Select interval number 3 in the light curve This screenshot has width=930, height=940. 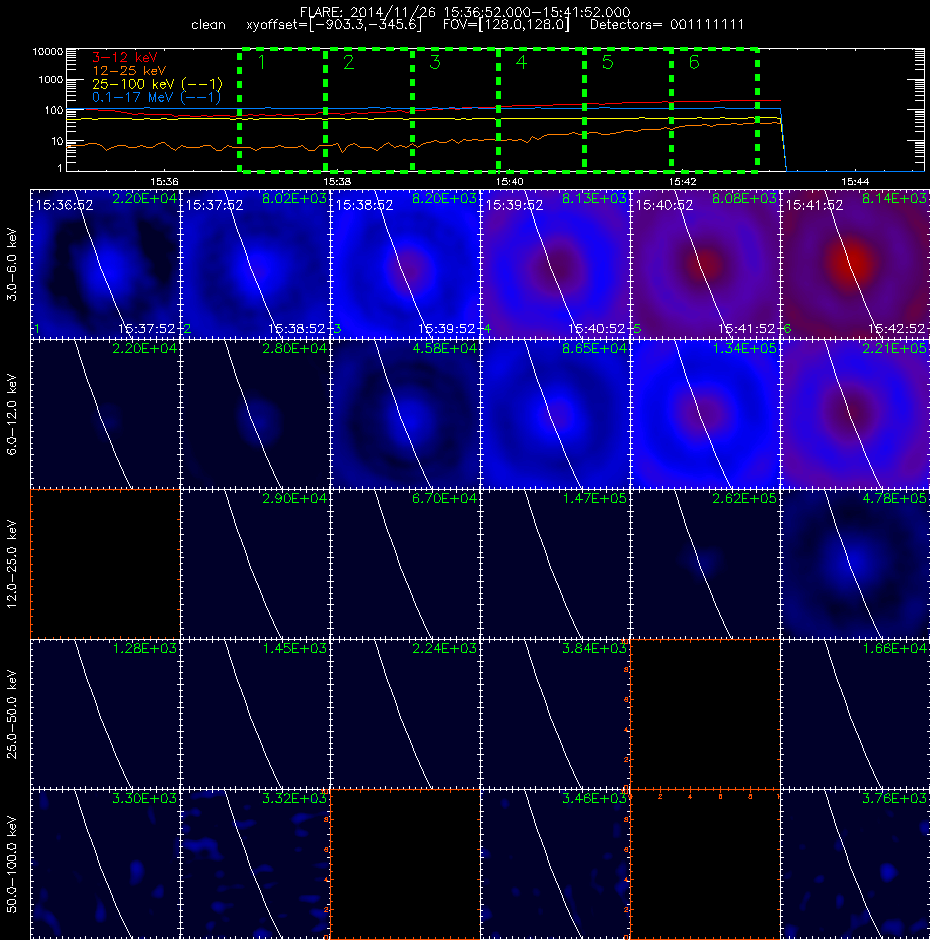[x=455, y=110]
